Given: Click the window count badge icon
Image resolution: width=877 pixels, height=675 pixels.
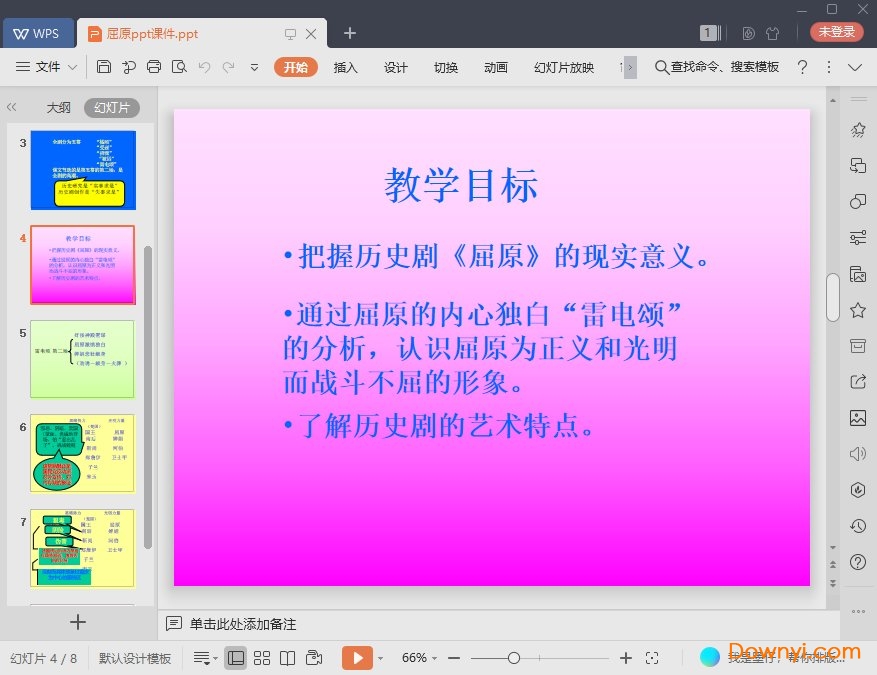Looking at the screenshot, I should click(x=708, y=33).
